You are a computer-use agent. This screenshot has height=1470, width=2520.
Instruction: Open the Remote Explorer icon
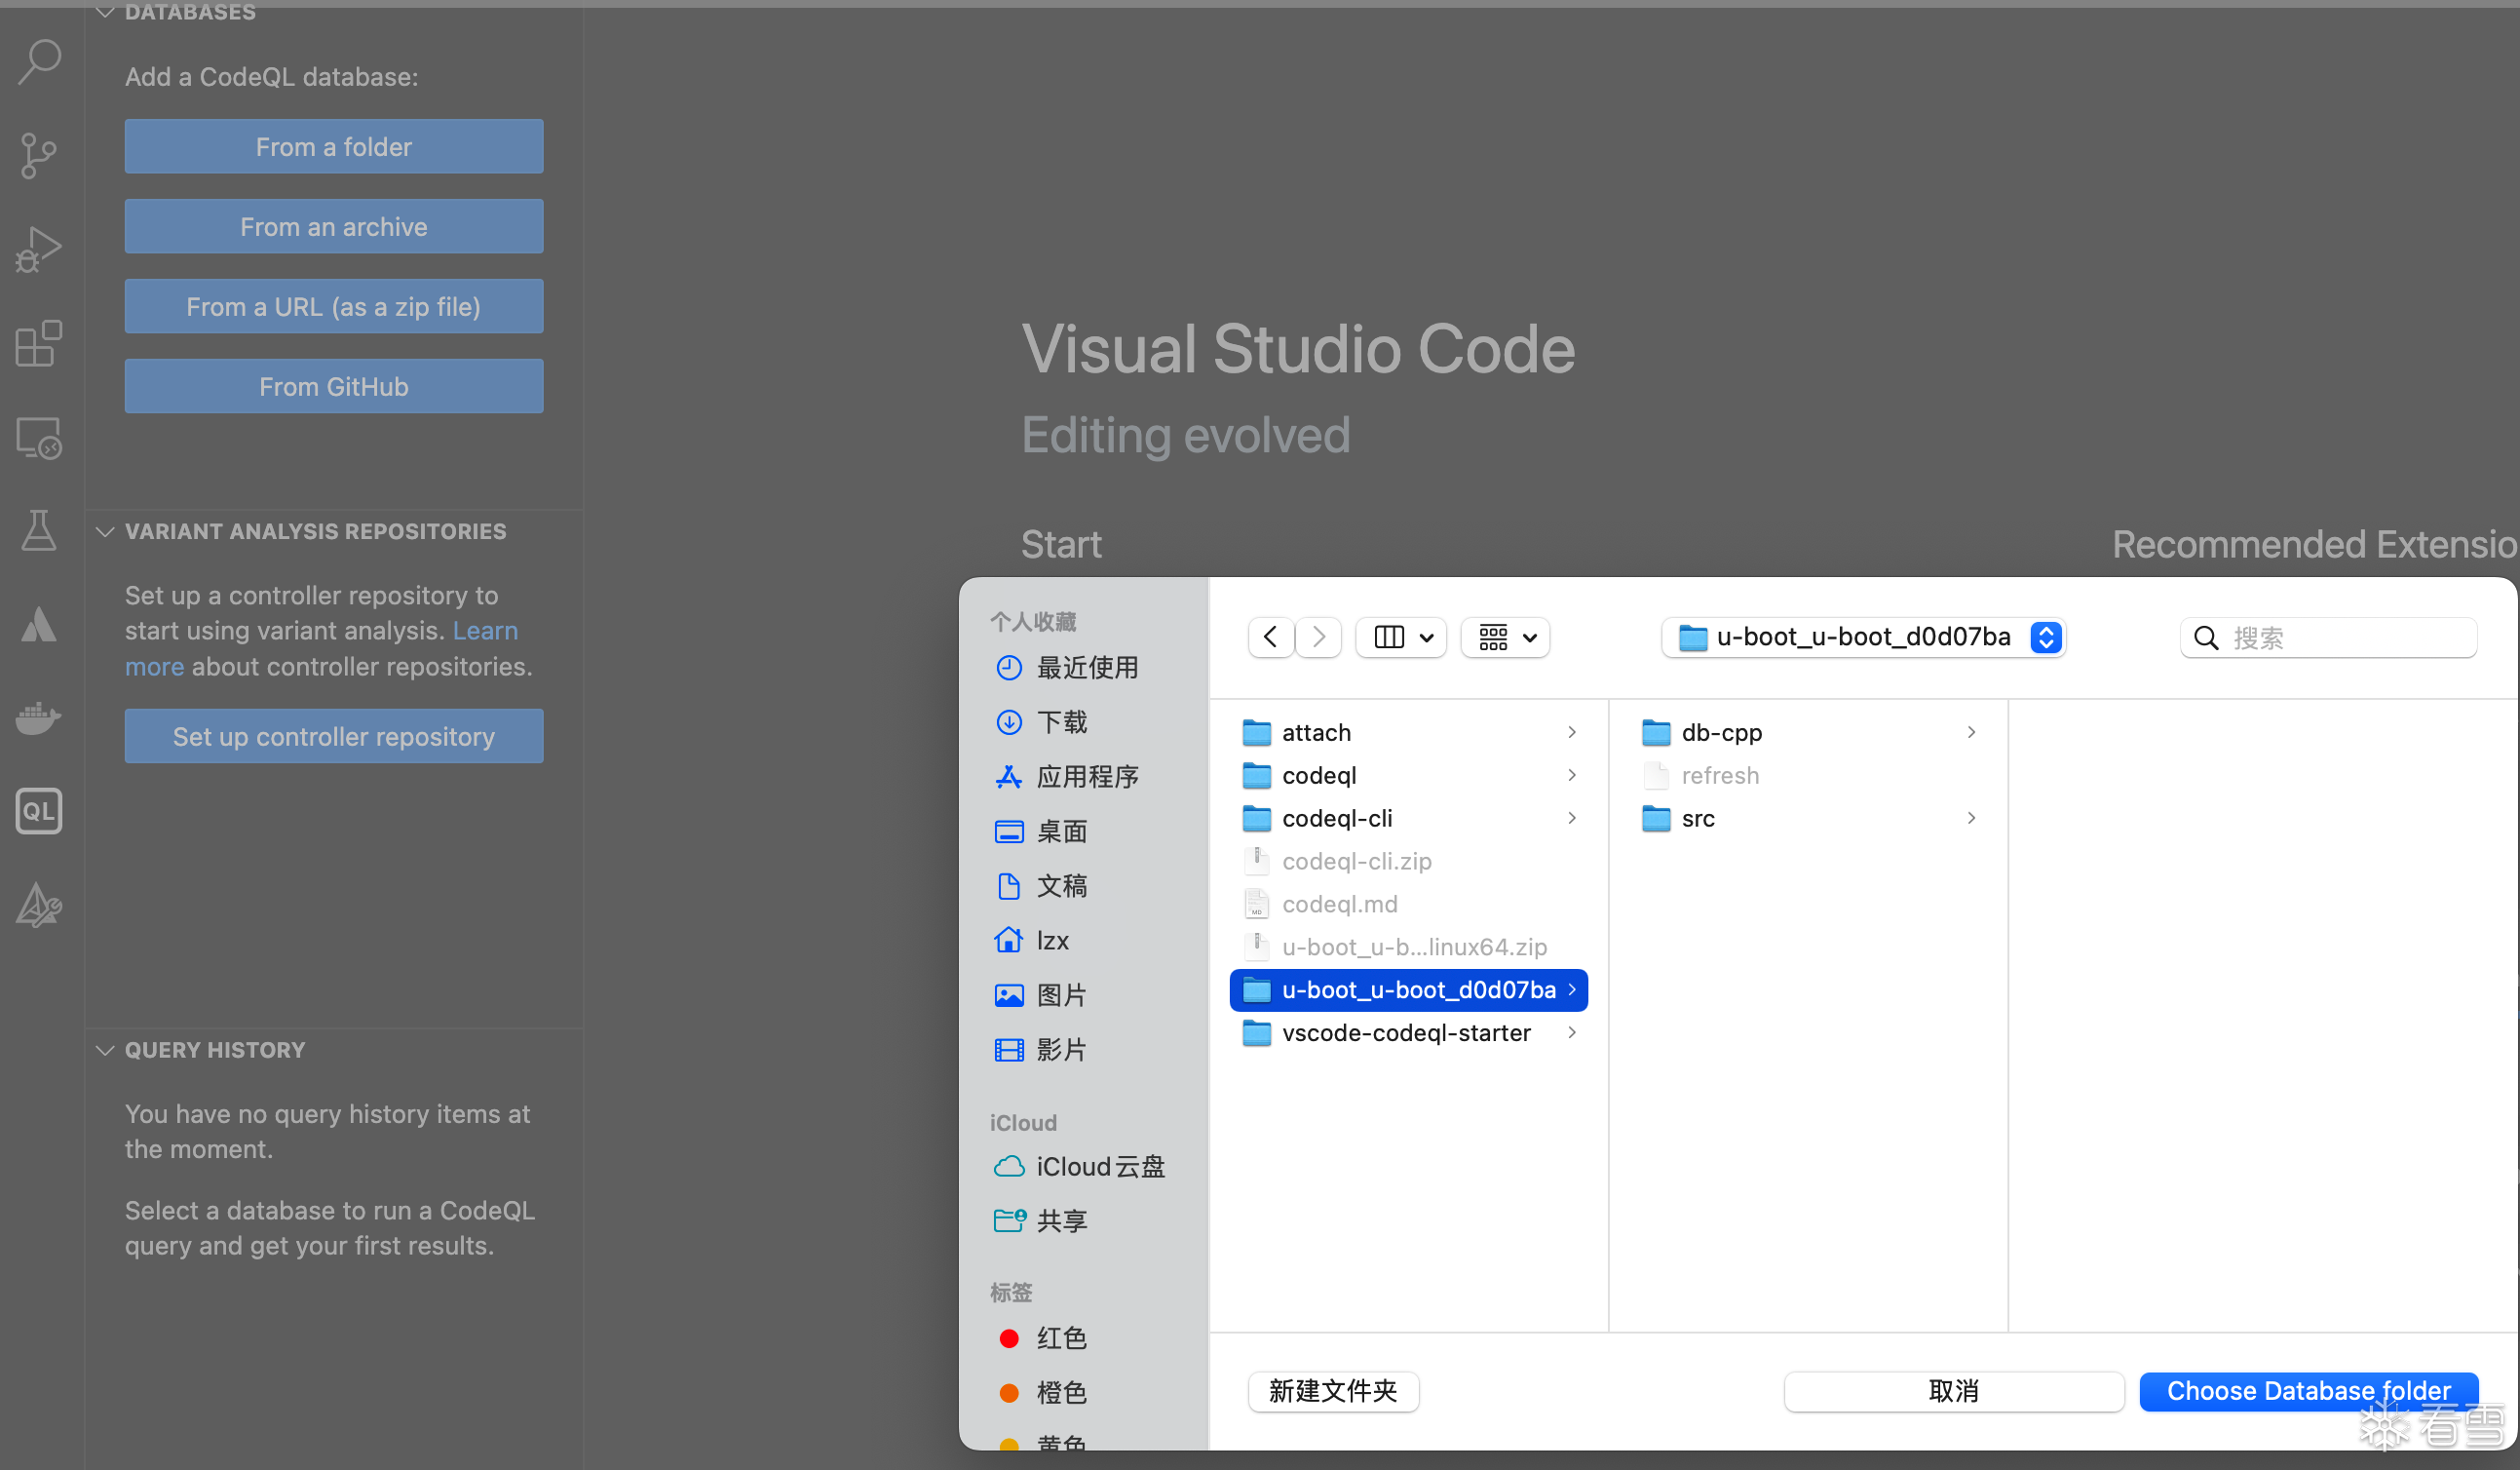pyautogui.click(x=39, y=438)
